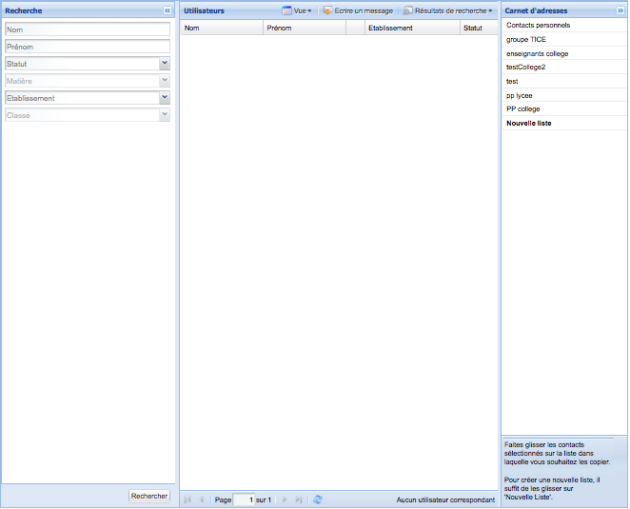The image size is (630, 509).
Task: Click 'Aucun utilisateur correspondant' status text
Action: point(446,500)
